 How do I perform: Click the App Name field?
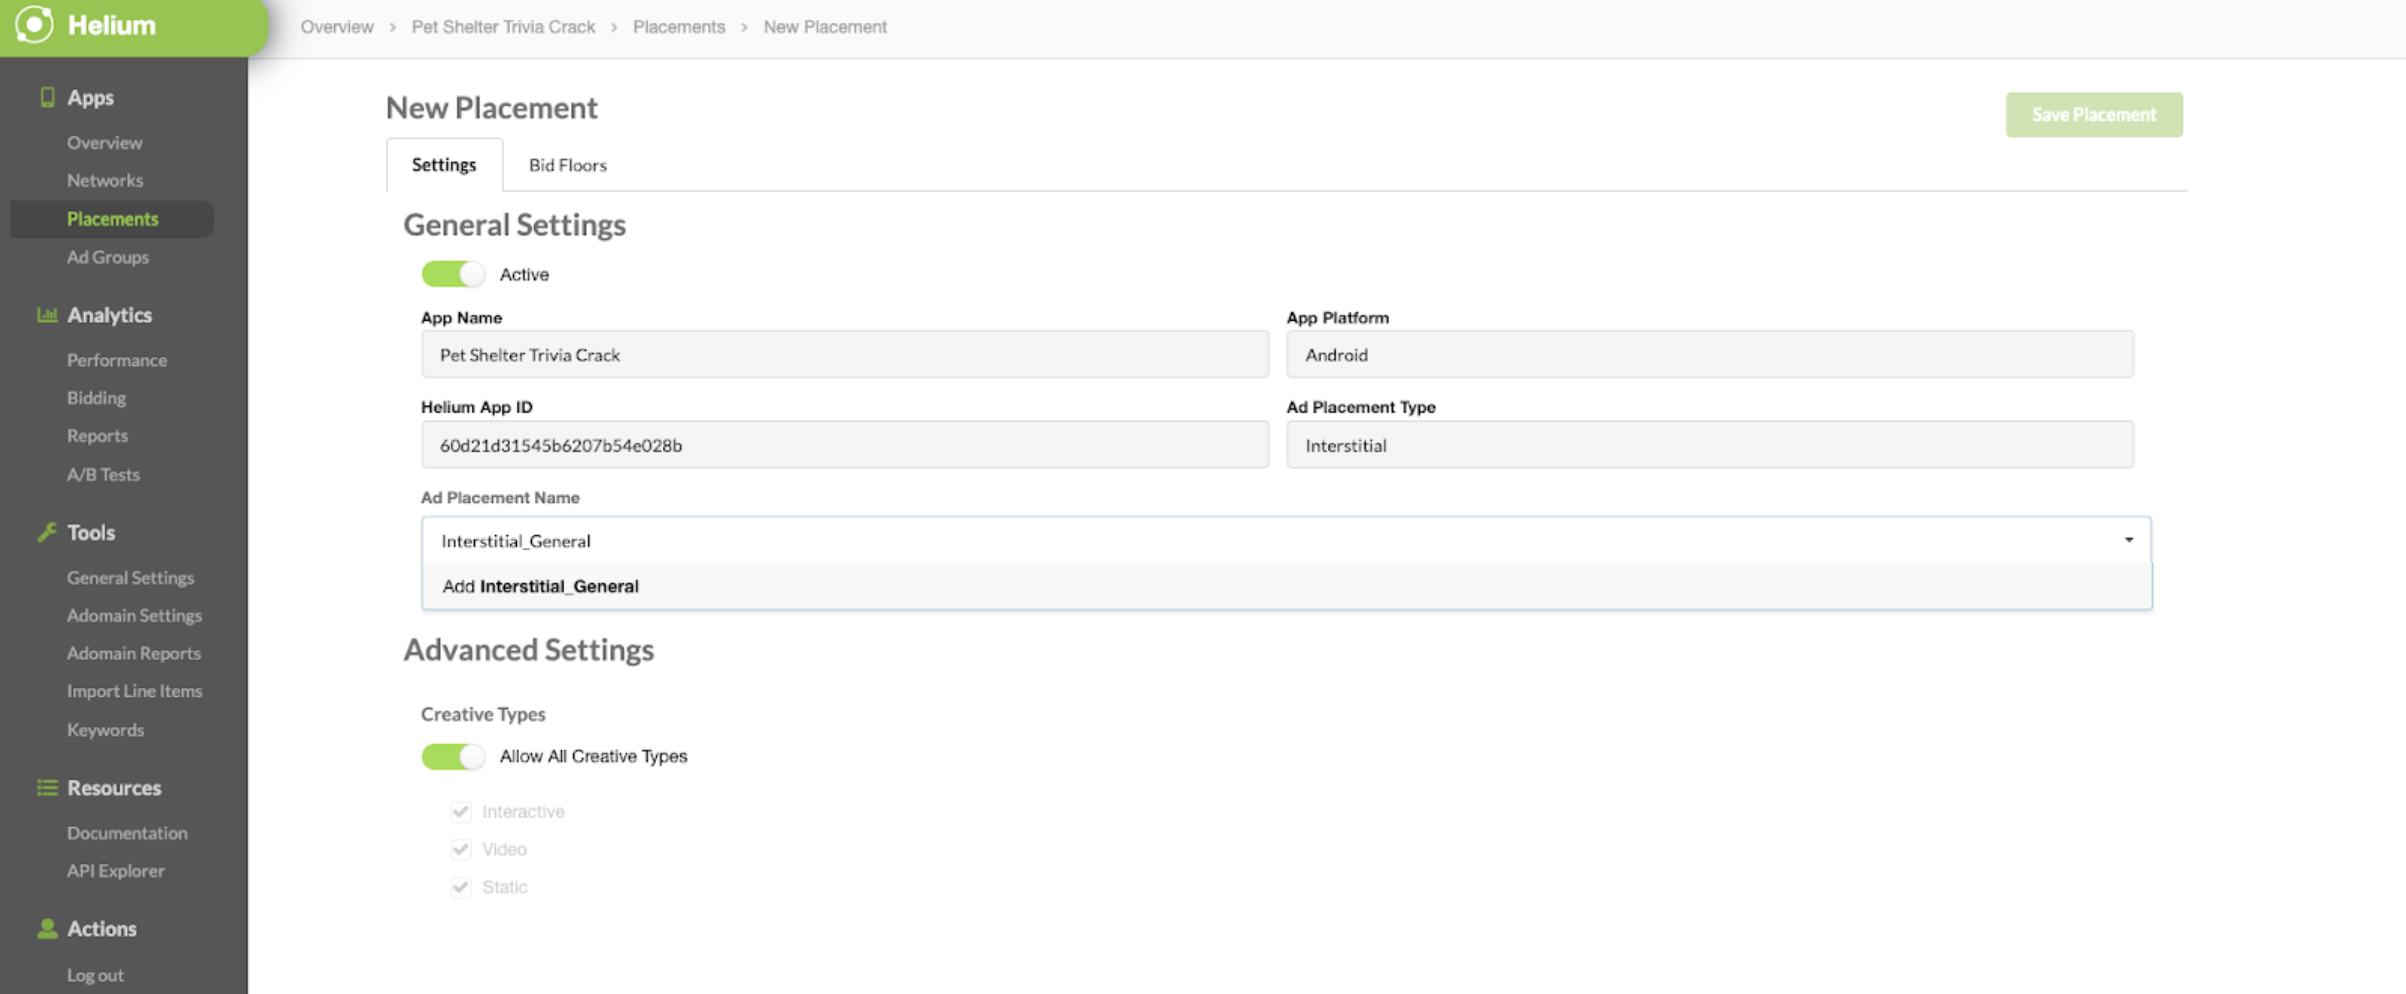pos(845,355)
